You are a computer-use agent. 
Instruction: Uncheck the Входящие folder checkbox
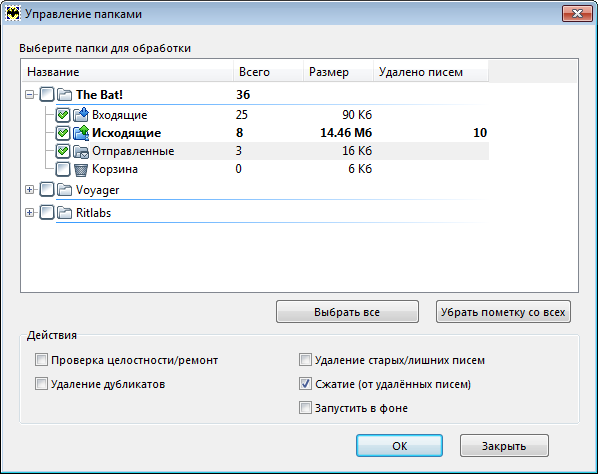(x=63, y=115)
